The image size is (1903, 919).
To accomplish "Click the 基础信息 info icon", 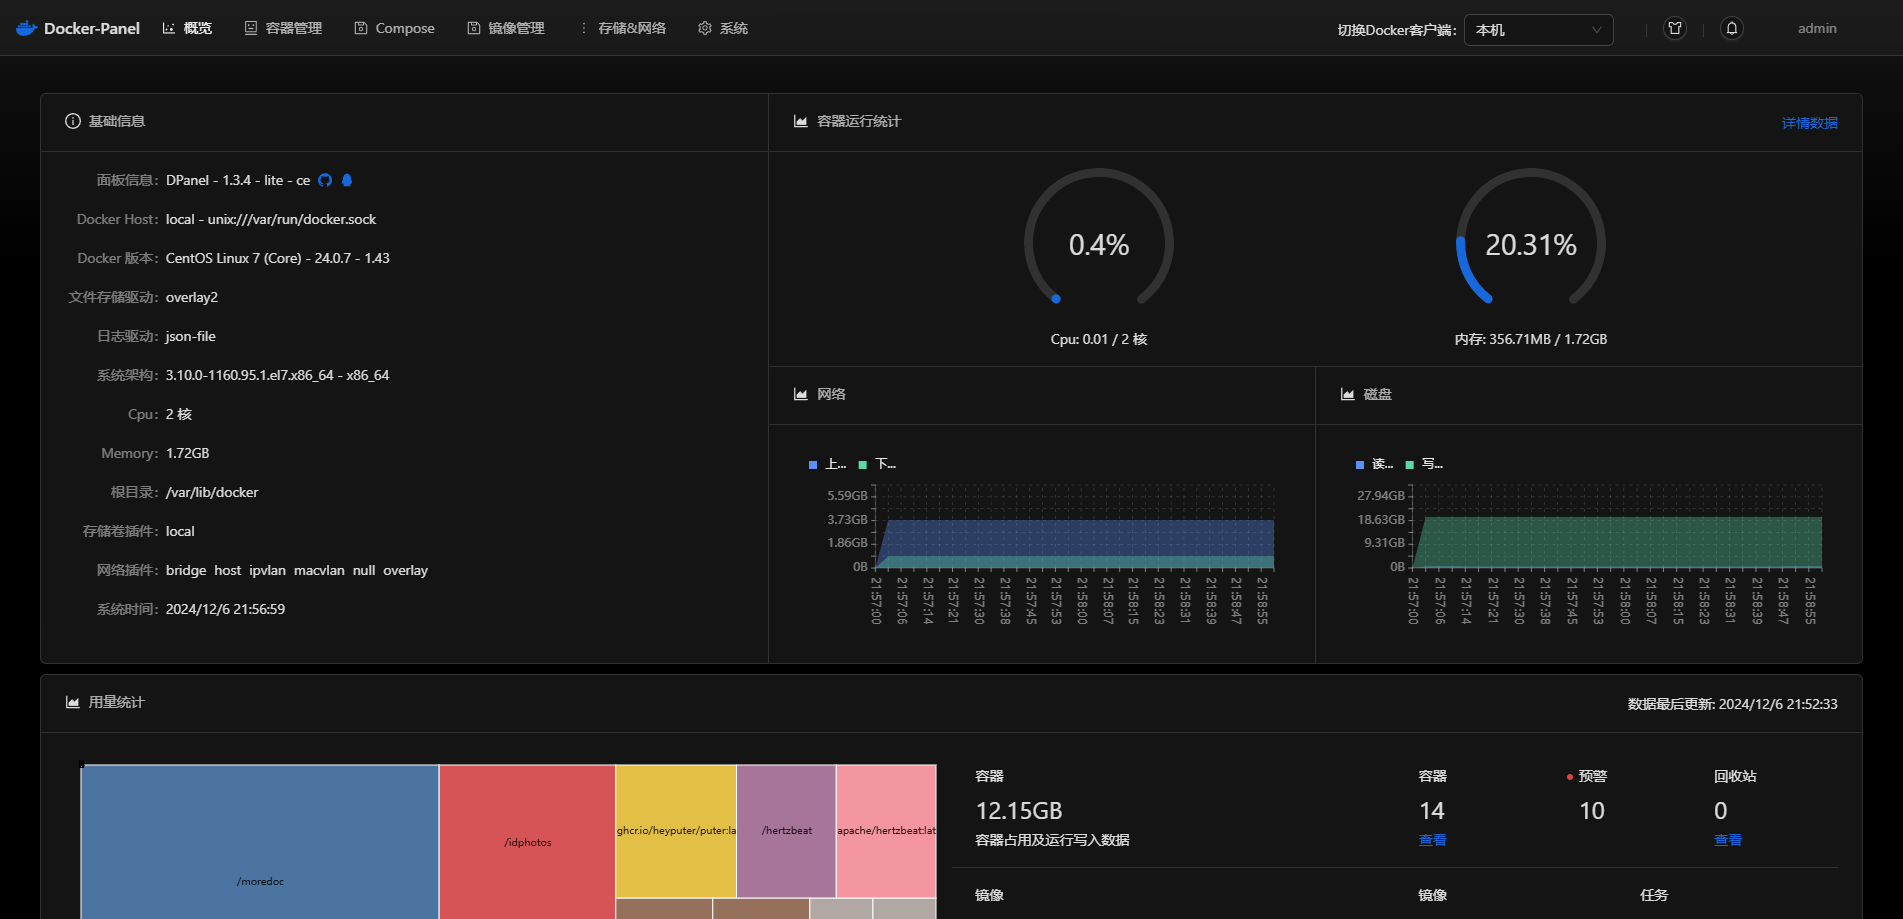I will point(73,121).
